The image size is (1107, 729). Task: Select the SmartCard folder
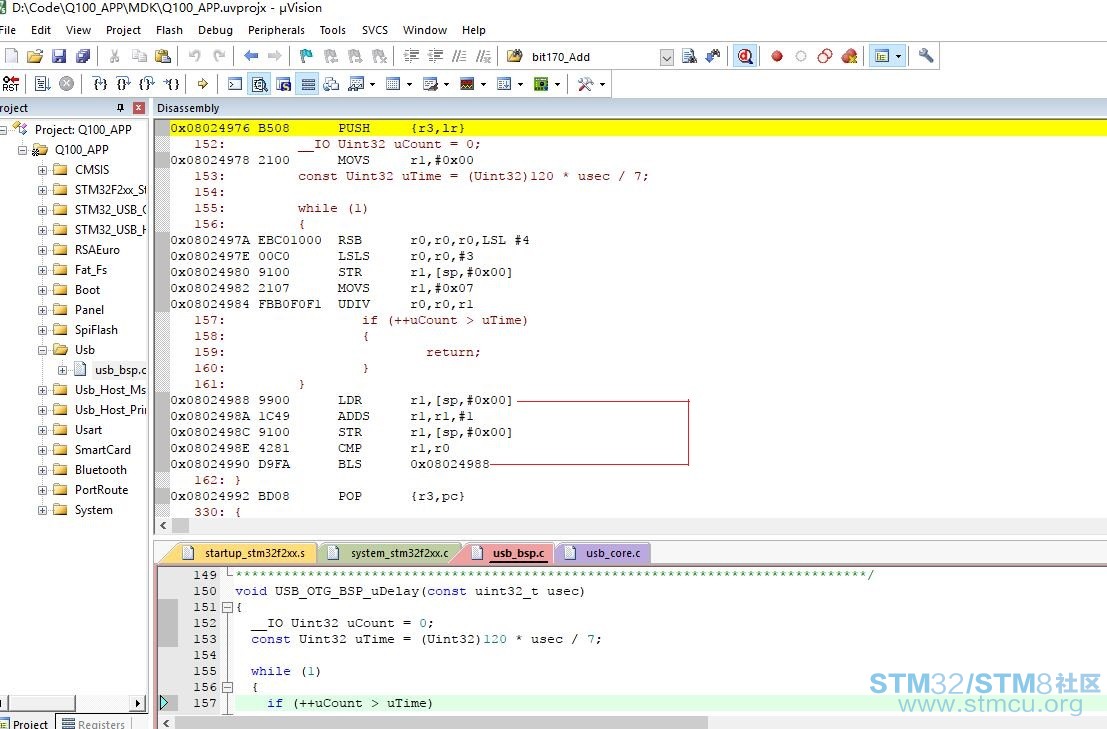pyautogui.click(x=102, y=450)
